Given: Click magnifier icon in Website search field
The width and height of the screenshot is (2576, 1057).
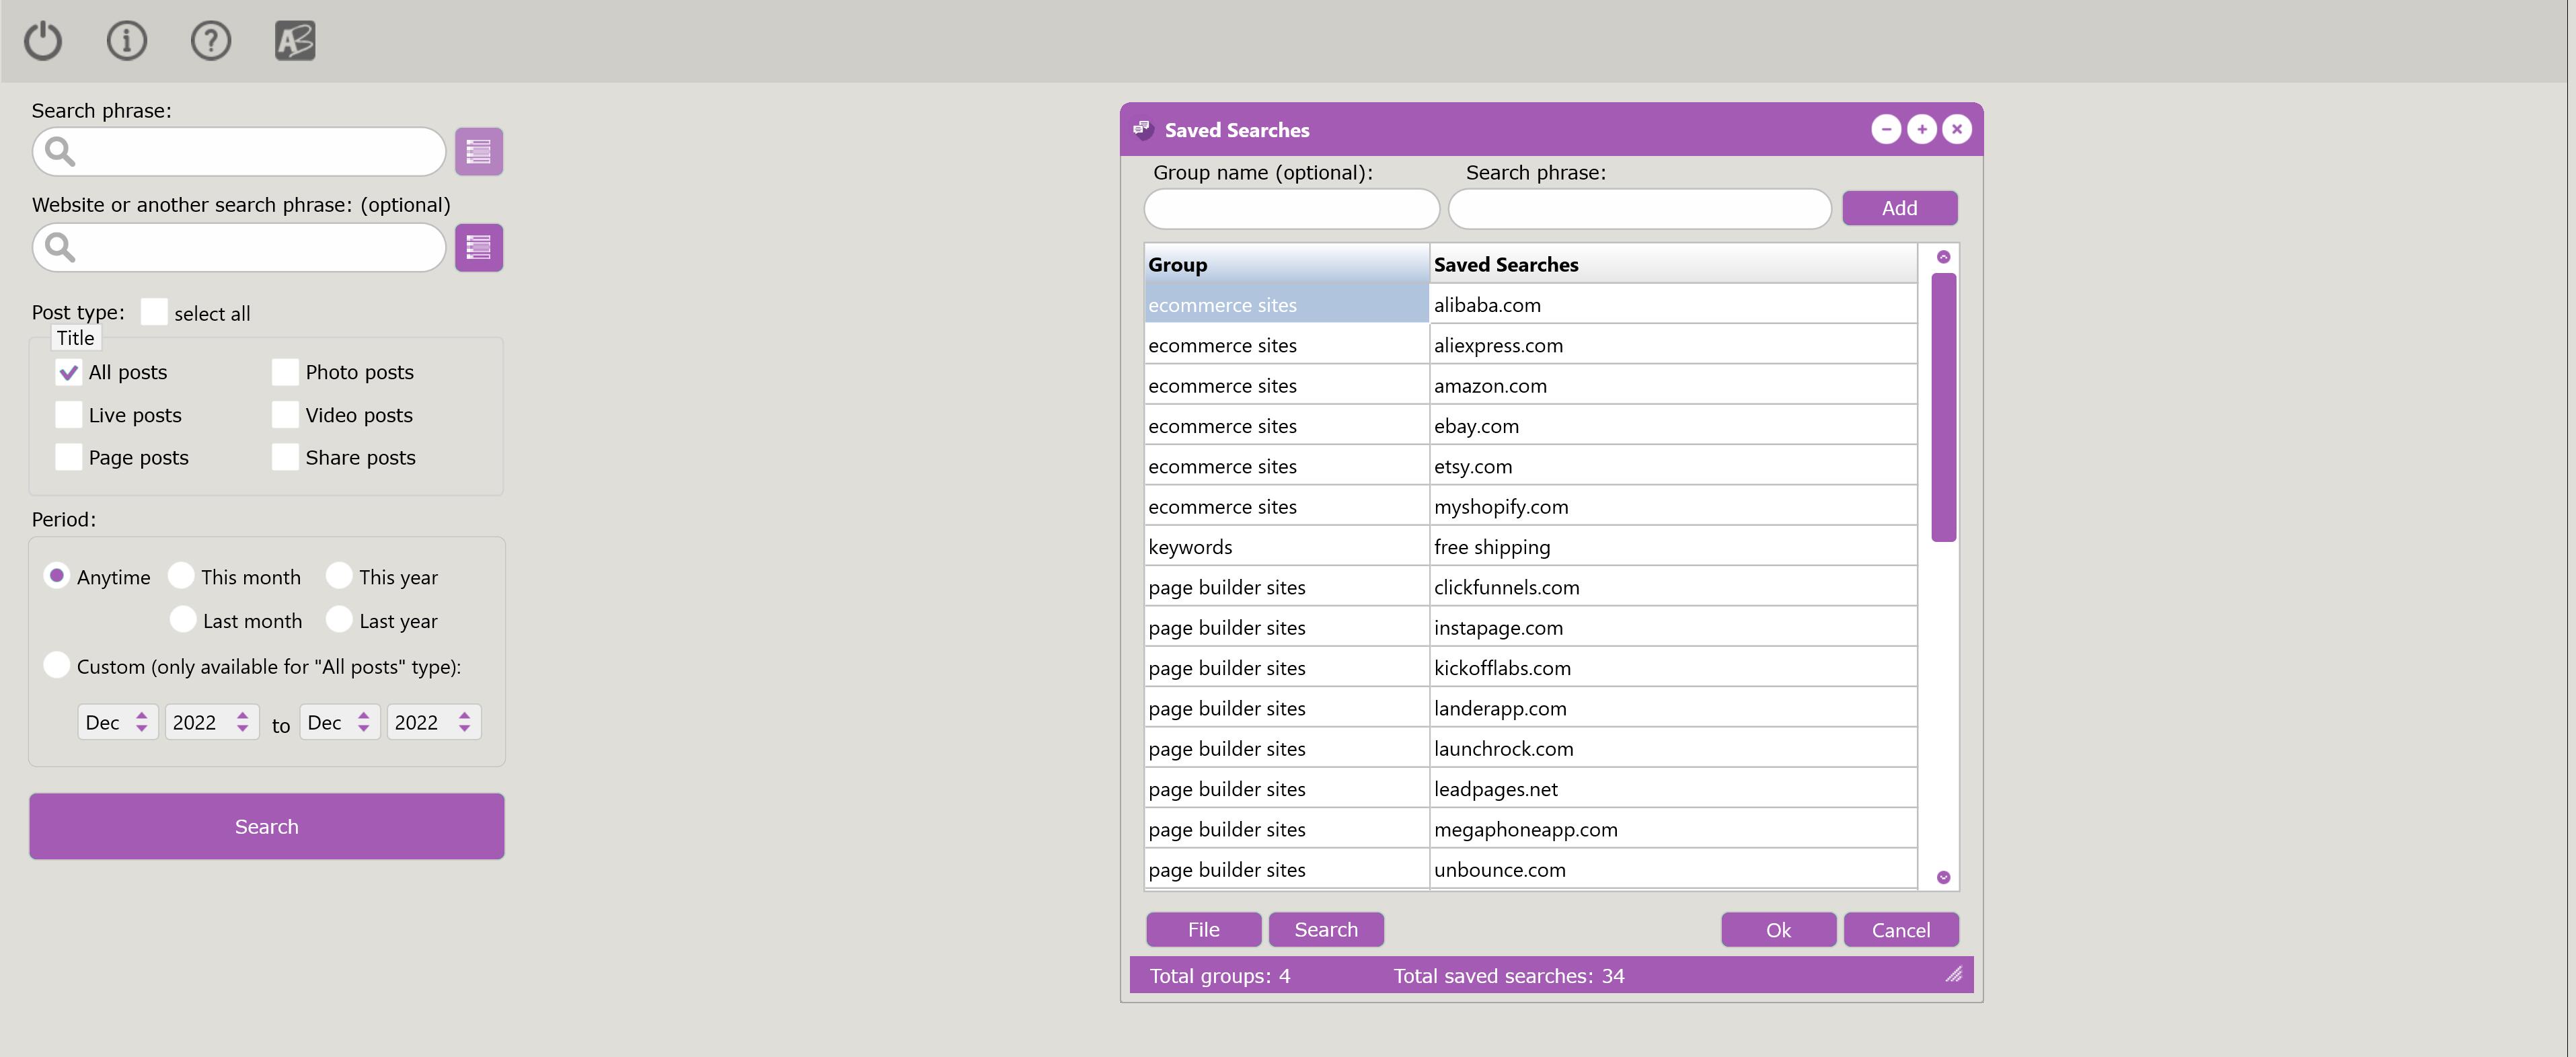Looking at the screenshot, I should click(x=60, y=247).
